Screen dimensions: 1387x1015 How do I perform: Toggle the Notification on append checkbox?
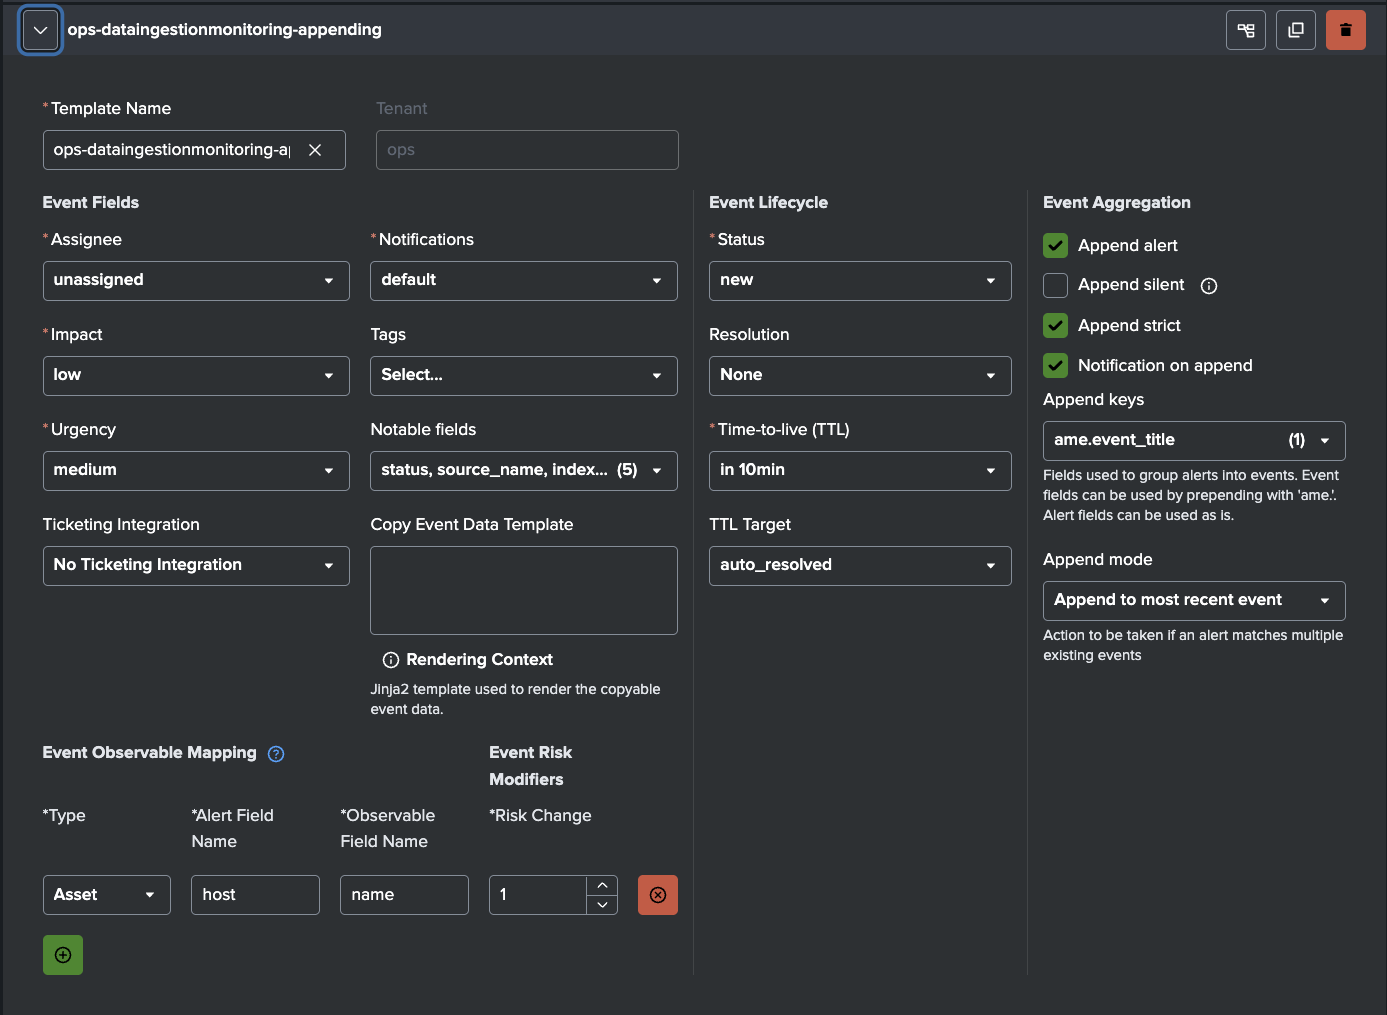click(x=1055, y=366)
